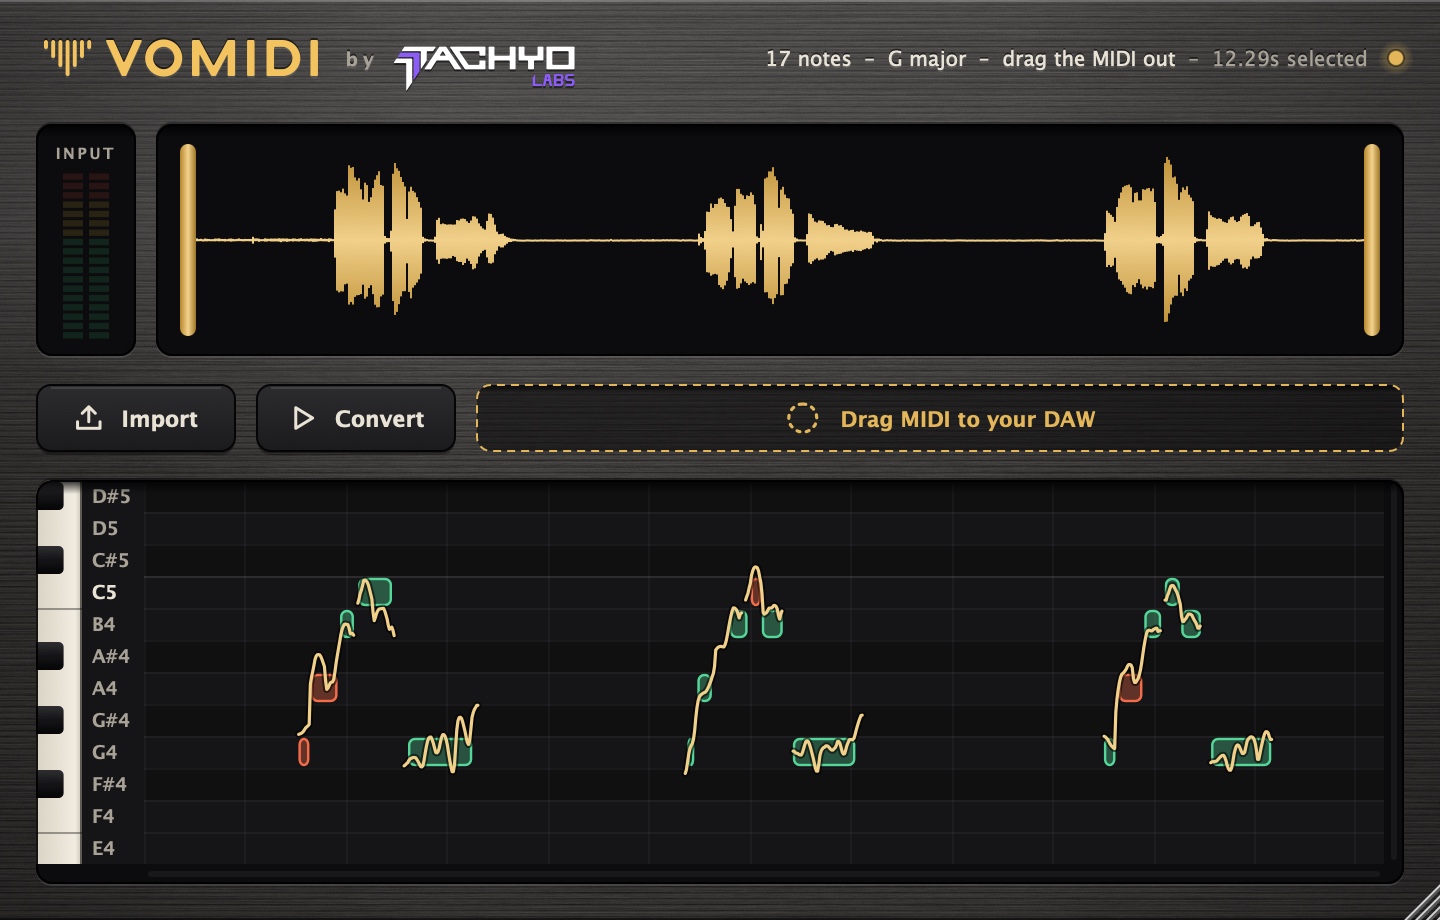Click the third waveform burst

pos(1184,240)
